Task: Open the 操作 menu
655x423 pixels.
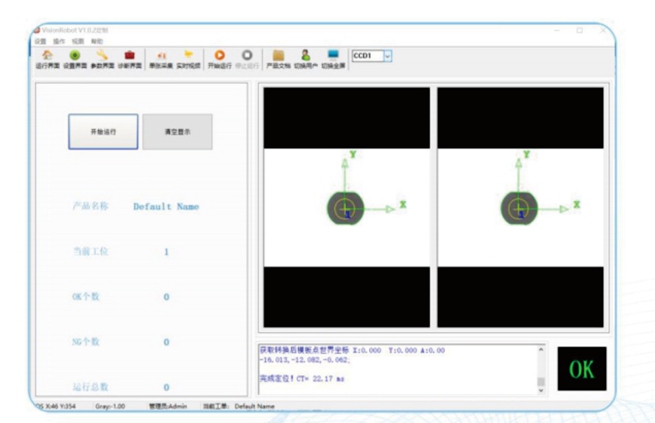Action: tap(60, 42)
